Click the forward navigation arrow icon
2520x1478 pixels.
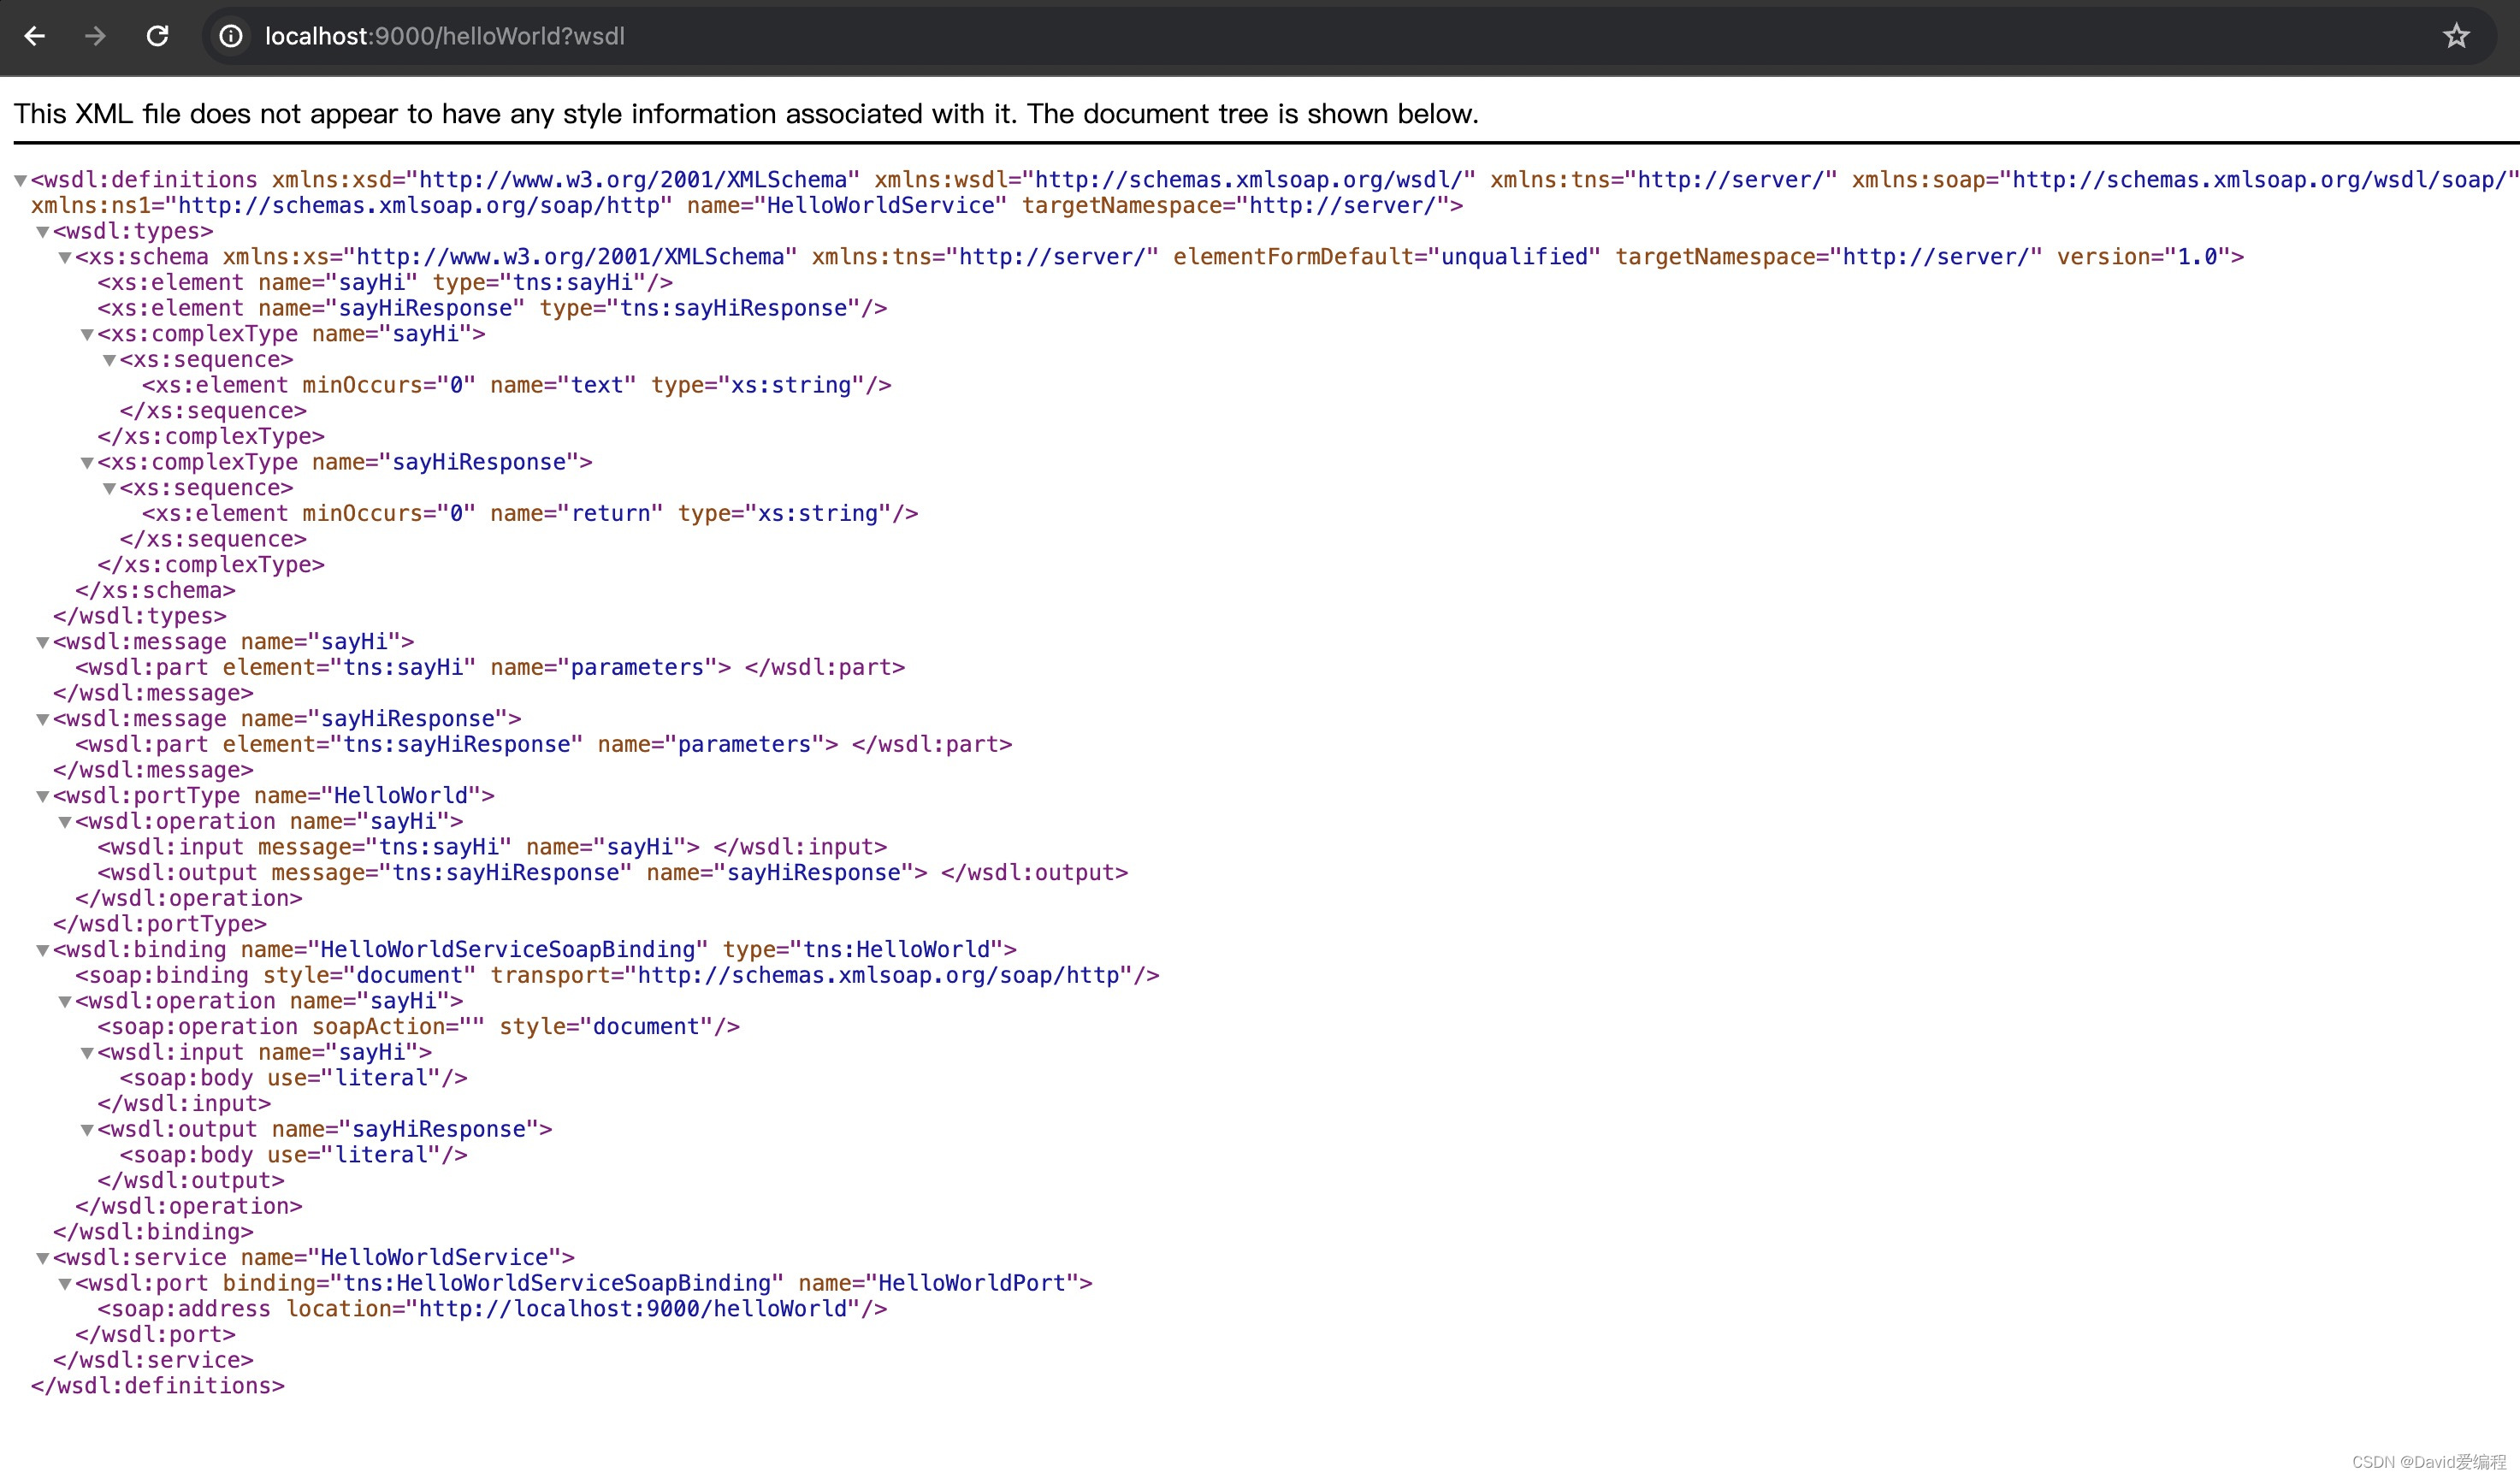pyautogui.click(x=95, y=35)
